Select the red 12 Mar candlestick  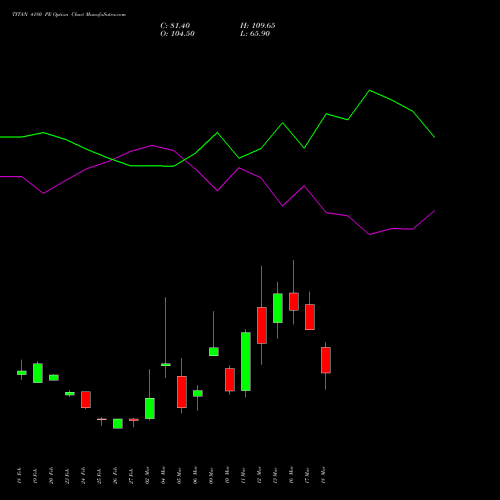click(262, 325)
